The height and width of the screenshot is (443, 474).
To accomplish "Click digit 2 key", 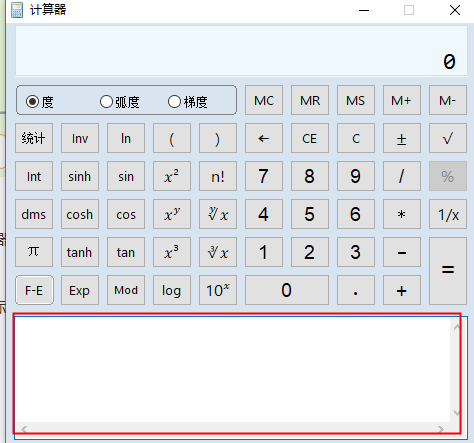I will point(310,252).
